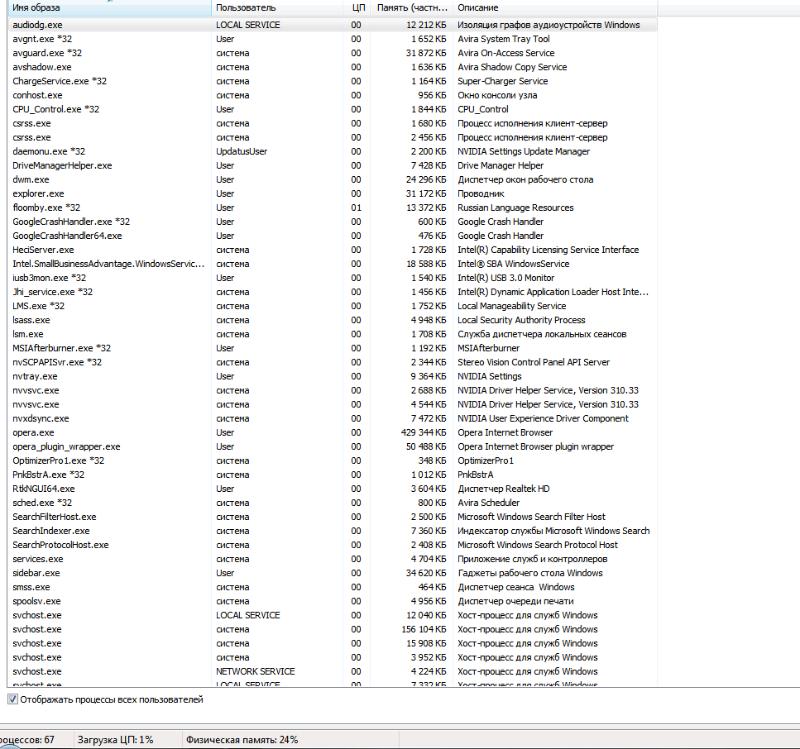
Task: Click the Диспетчер Realtek HD description
Action: 503,489
